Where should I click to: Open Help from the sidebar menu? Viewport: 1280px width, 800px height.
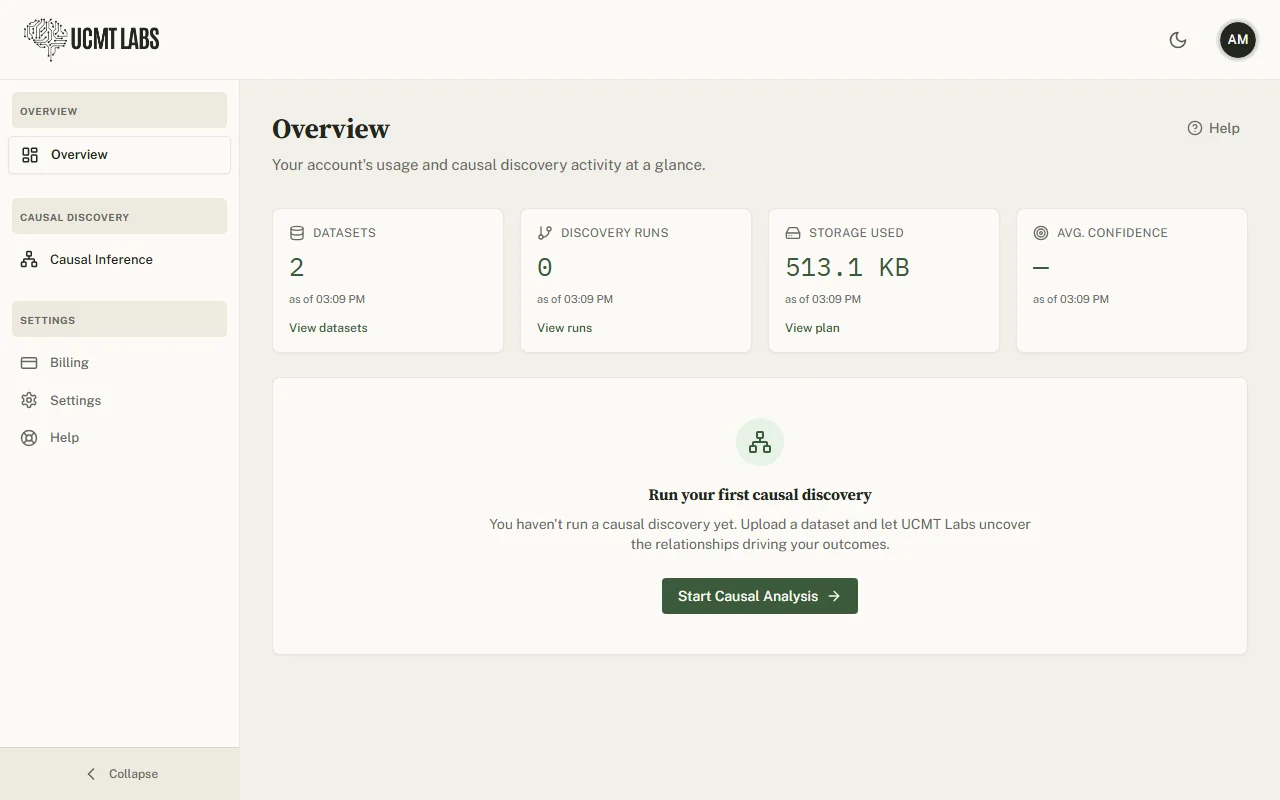point(120,438)
